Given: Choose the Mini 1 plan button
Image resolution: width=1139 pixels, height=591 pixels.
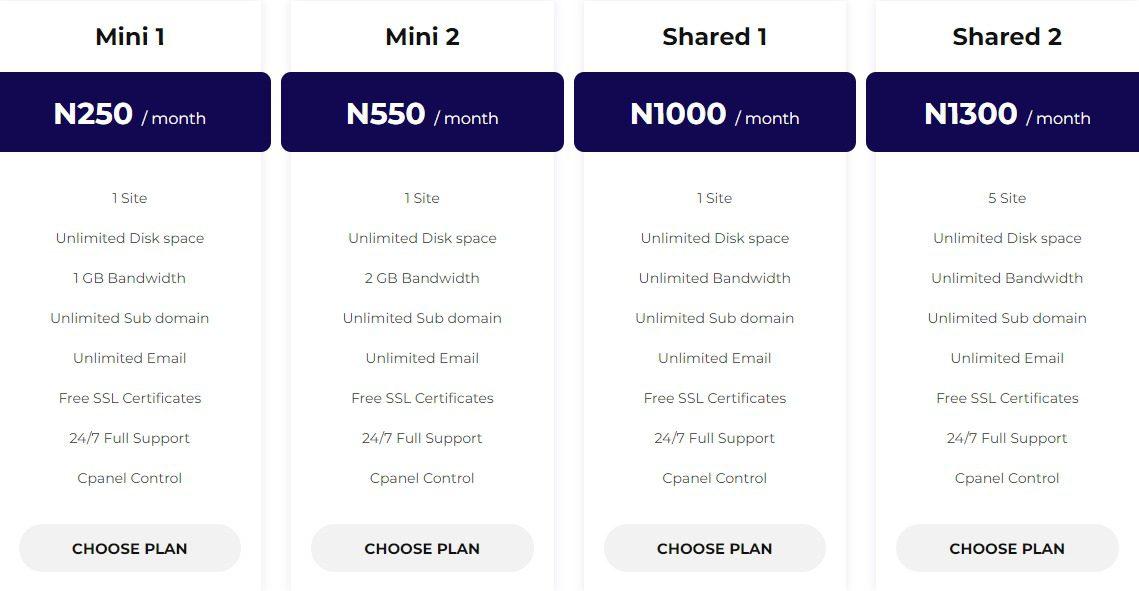Looking at the screenshot, I should 129,548.
